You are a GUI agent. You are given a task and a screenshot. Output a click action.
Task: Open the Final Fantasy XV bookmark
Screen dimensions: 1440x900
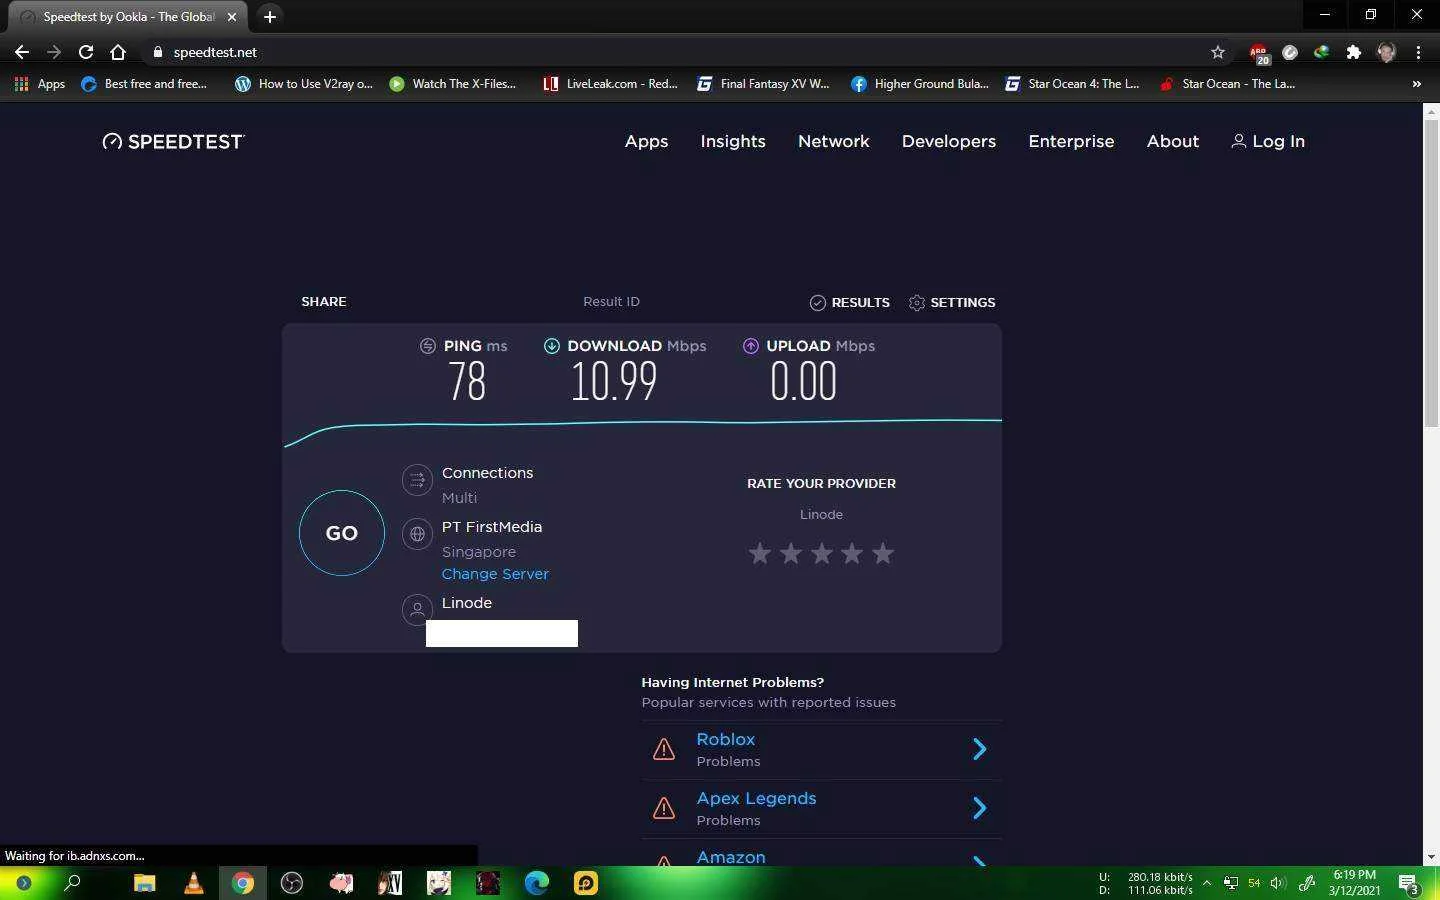(764, 84)
